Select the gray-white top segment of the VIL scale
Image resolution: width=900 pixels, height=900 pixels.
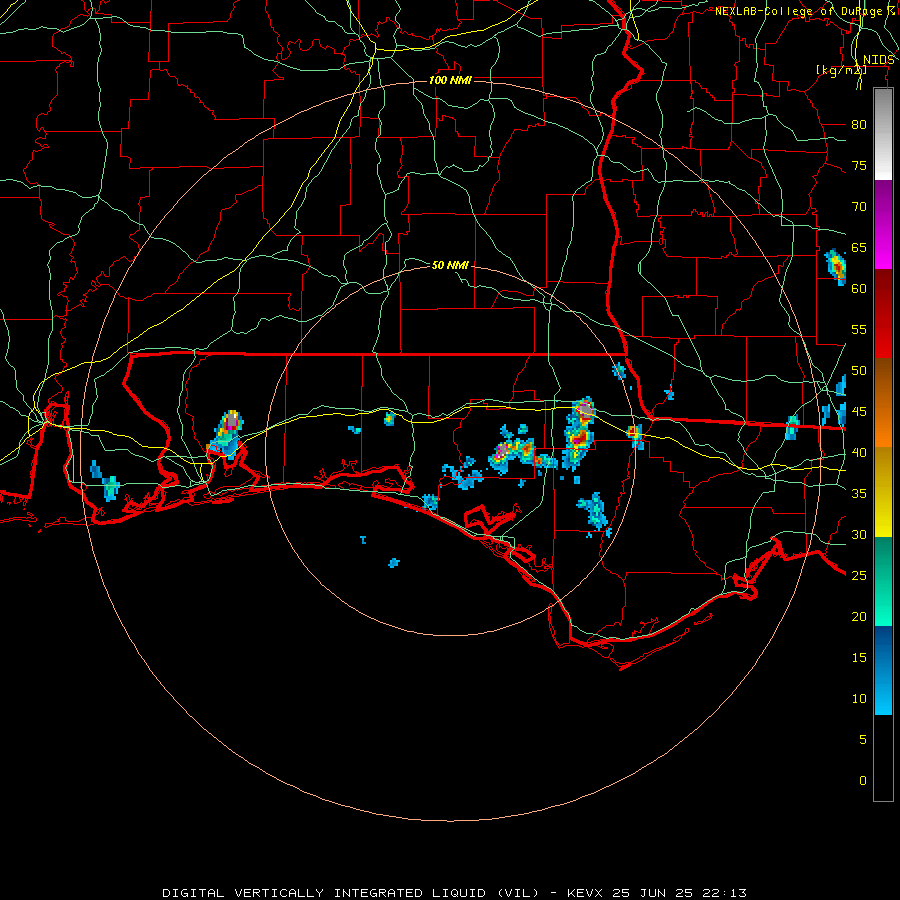click(883, 134)
